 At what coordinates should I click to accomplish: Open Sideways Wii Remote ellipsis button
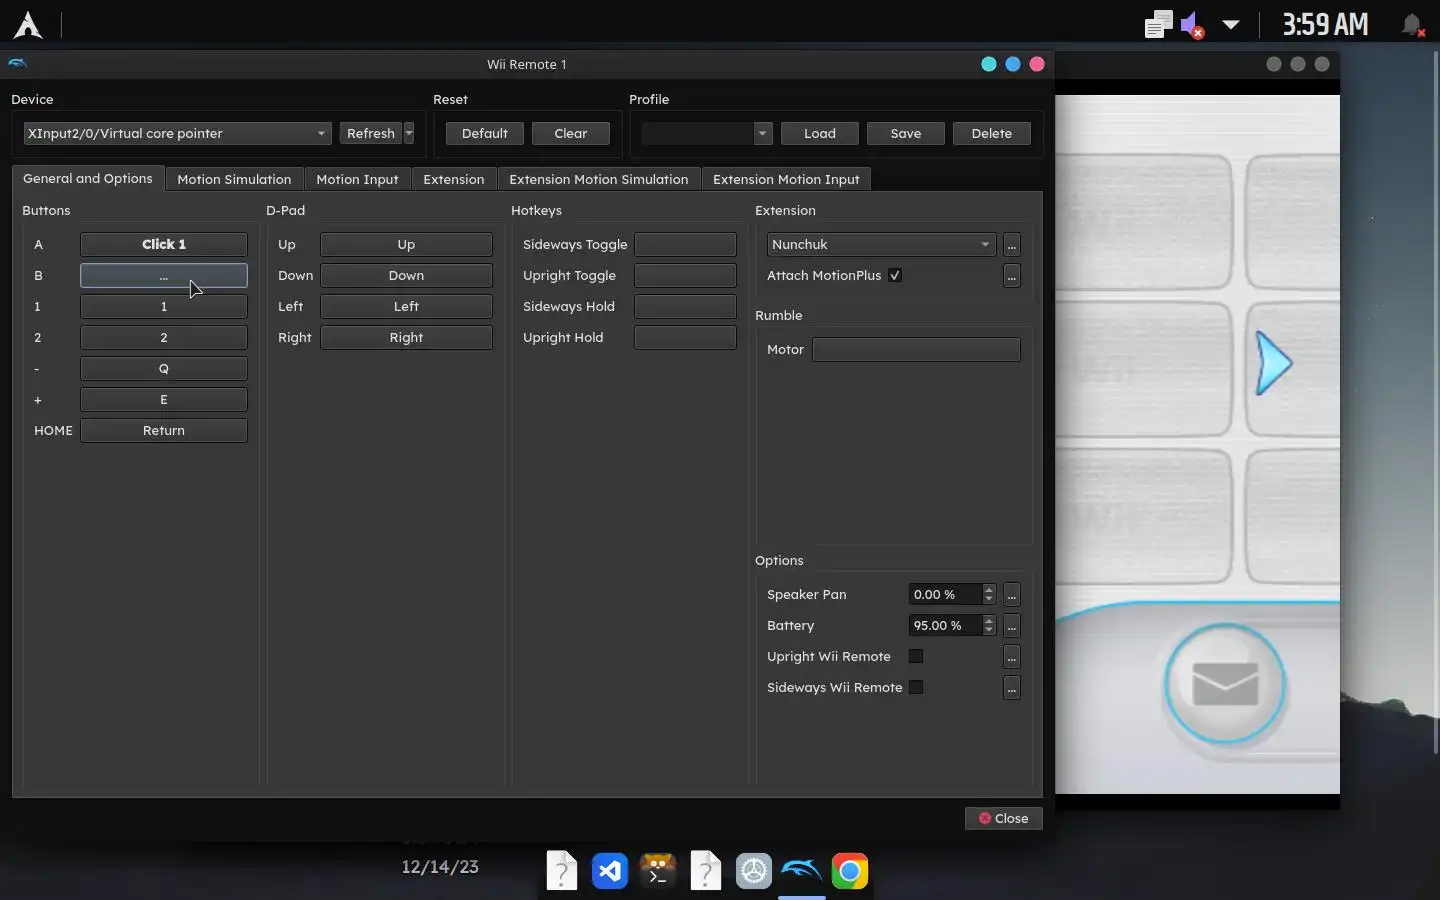tap(1012, 688)
